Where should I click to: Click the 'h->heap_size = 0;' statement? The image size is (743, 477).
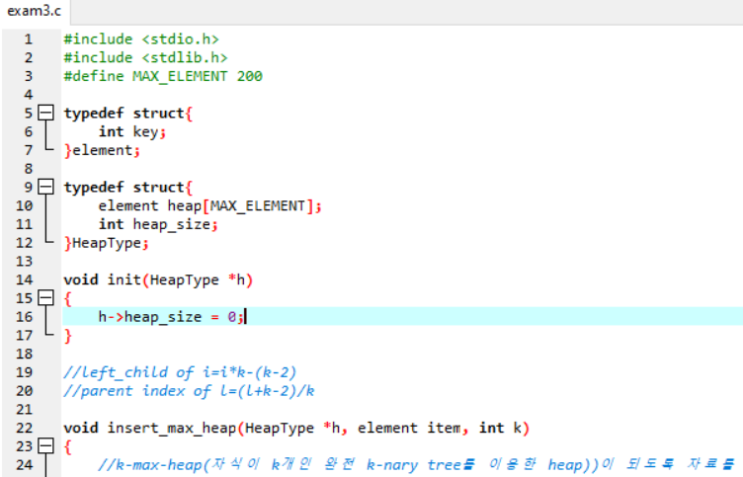coord(171,316)
